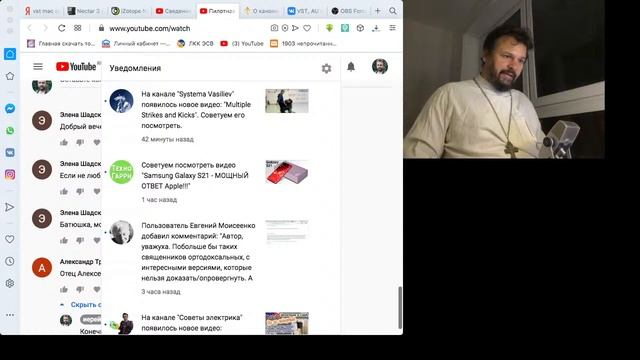Switch to the 'О канале' tab
640x360 pixels.
261,11
